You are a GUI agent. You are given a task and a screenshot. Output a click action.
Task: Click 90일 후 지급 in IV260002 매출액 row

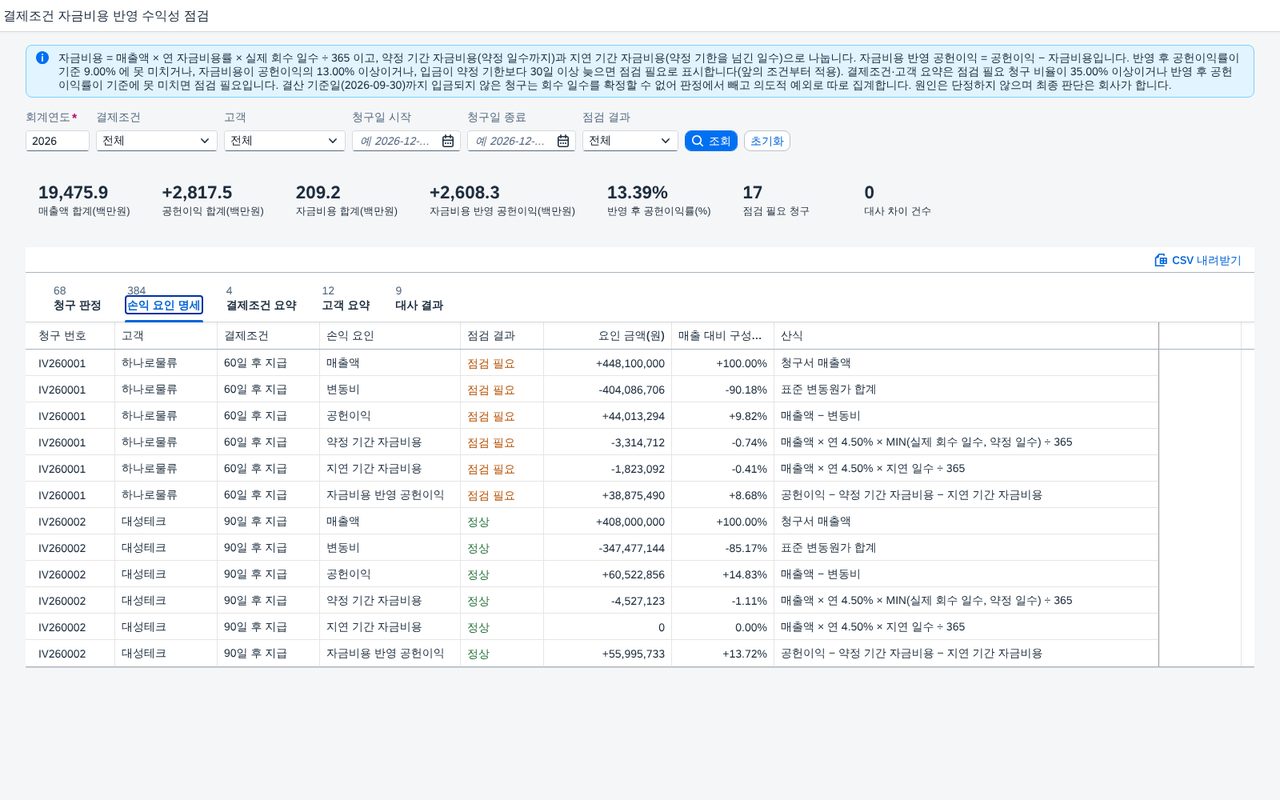[x=255, y=521]
